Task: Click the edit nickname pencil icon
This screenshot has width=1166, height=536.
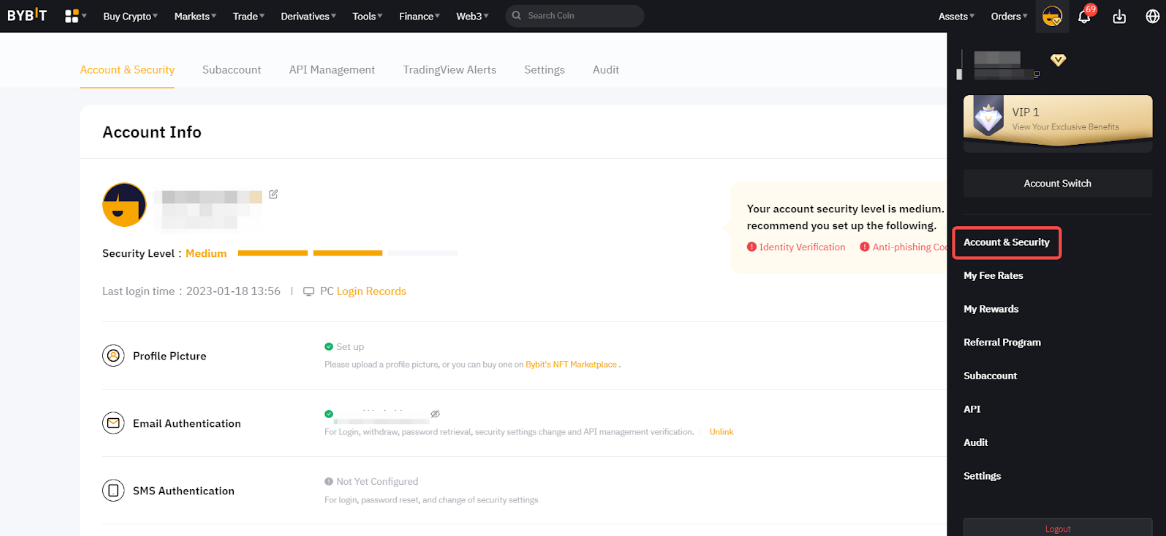Action: (274, 194)
